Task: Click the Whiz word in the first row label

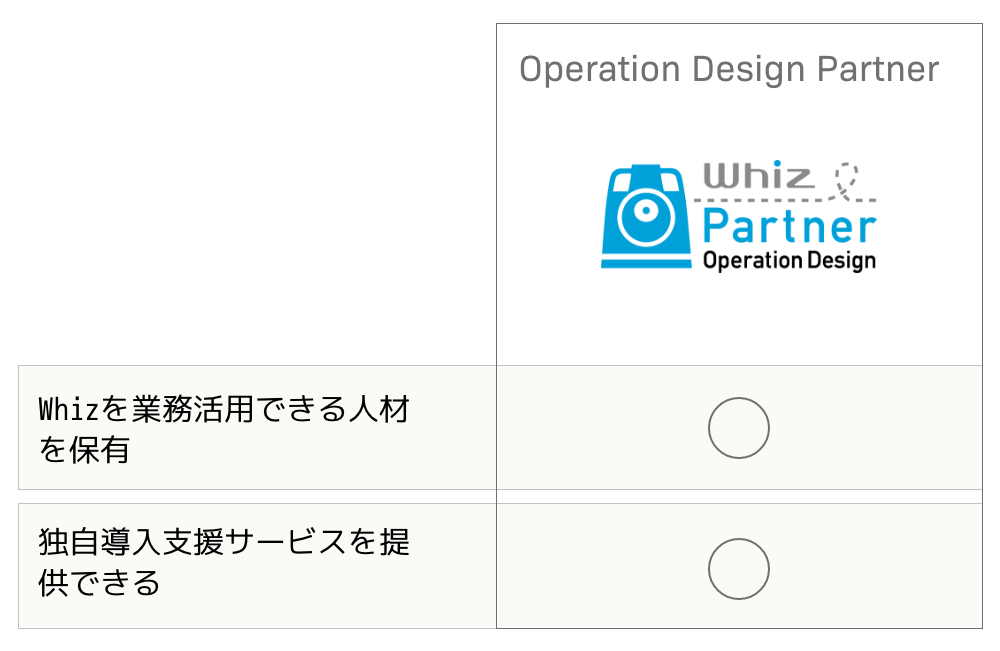Action: (x=69, y=409)
